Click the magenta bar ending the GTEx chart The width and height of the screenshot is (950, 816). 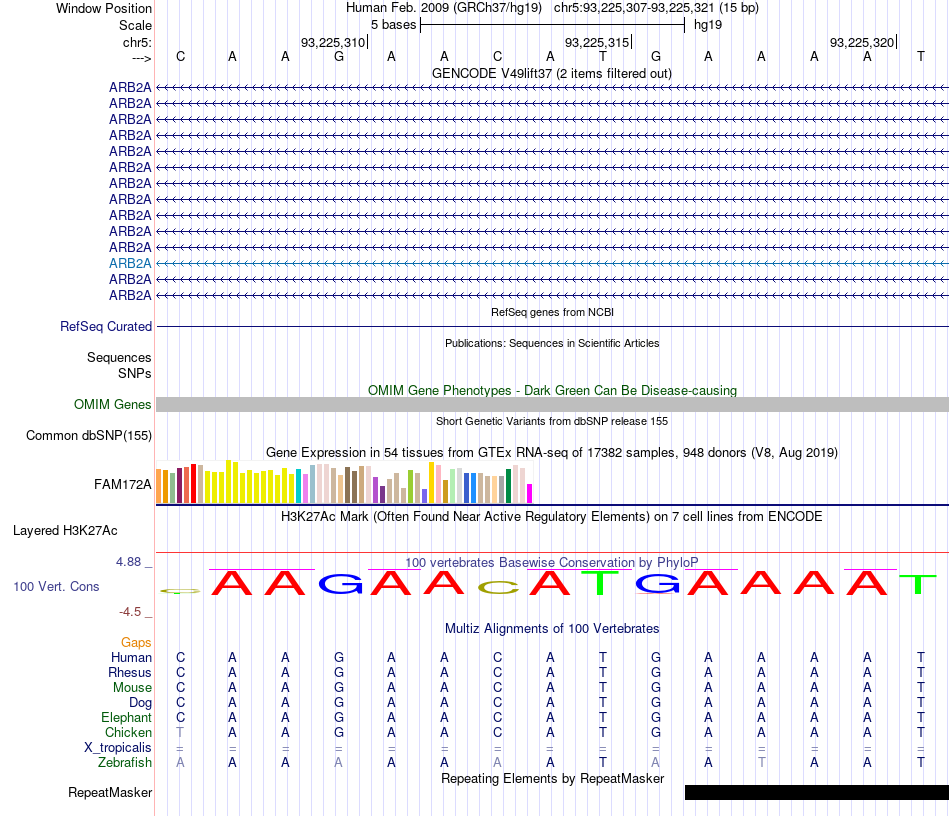click(530, 494)
